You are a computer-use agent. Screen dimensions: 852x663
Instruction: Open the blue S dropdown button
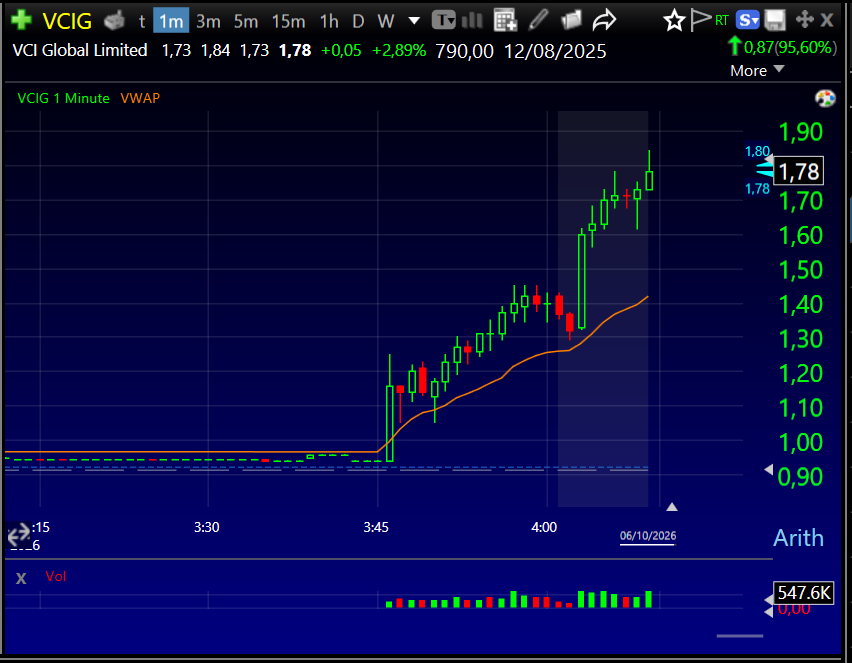748,21
